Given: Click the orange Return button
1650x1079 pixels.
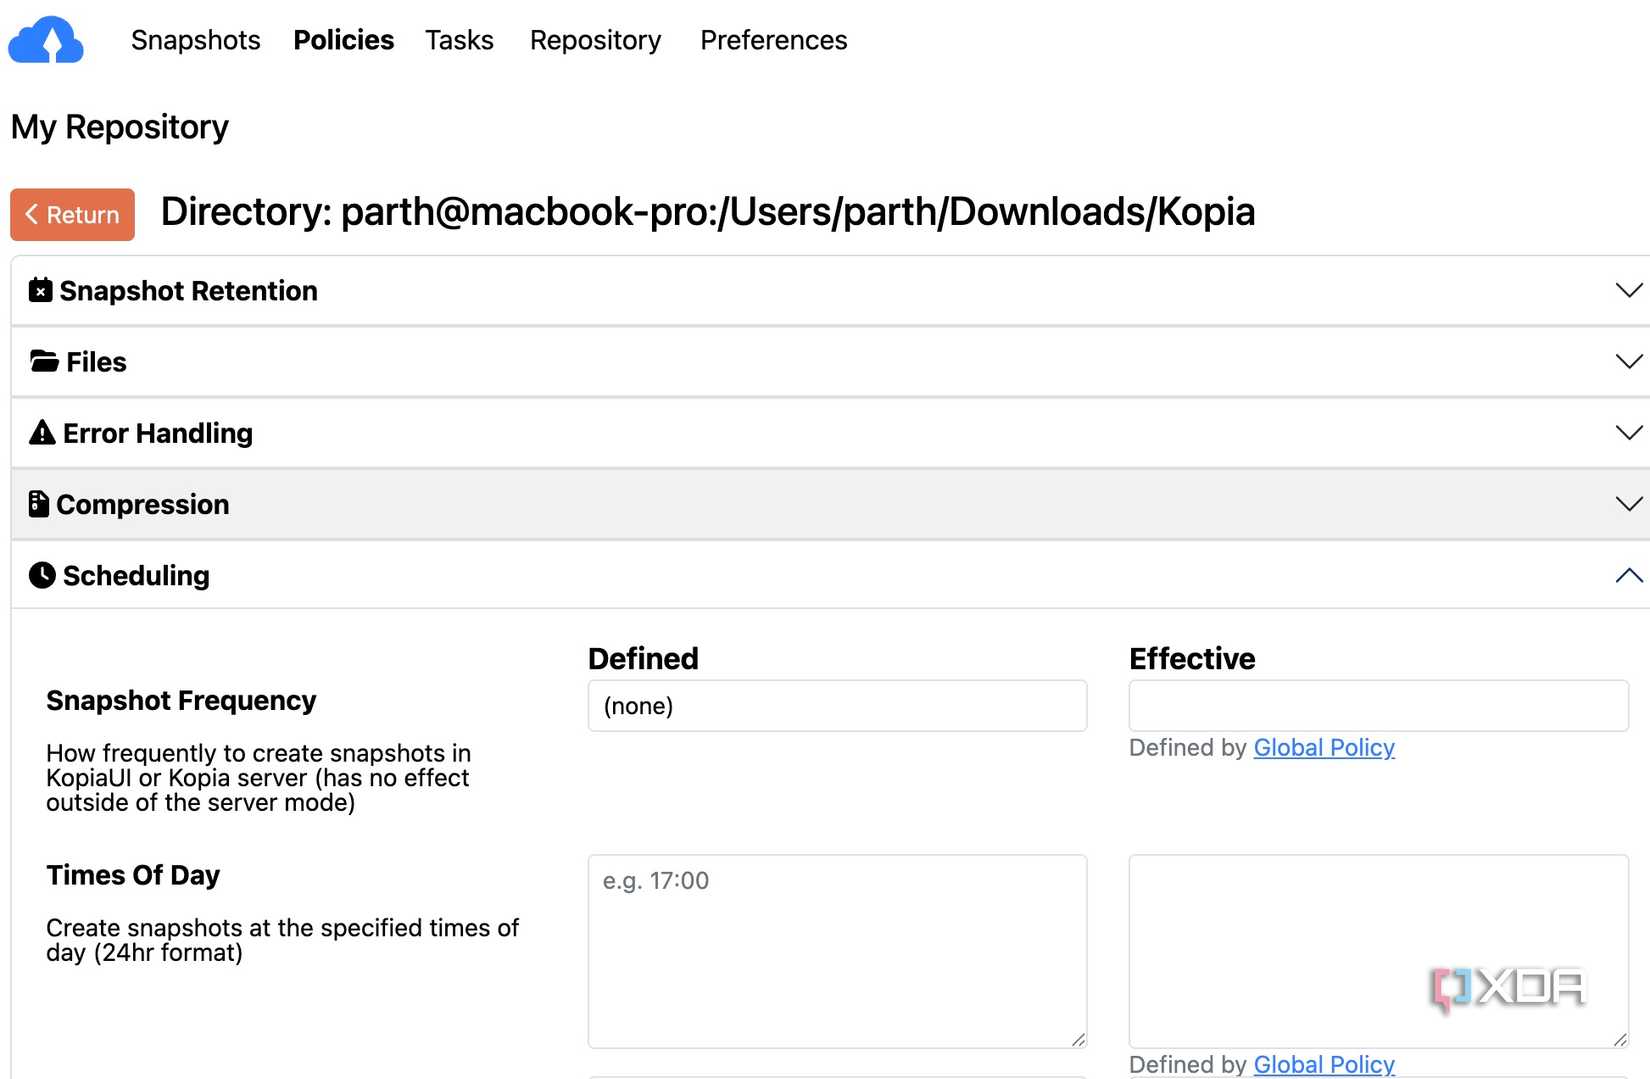Looking at the screenshot, I should point(72,215).
